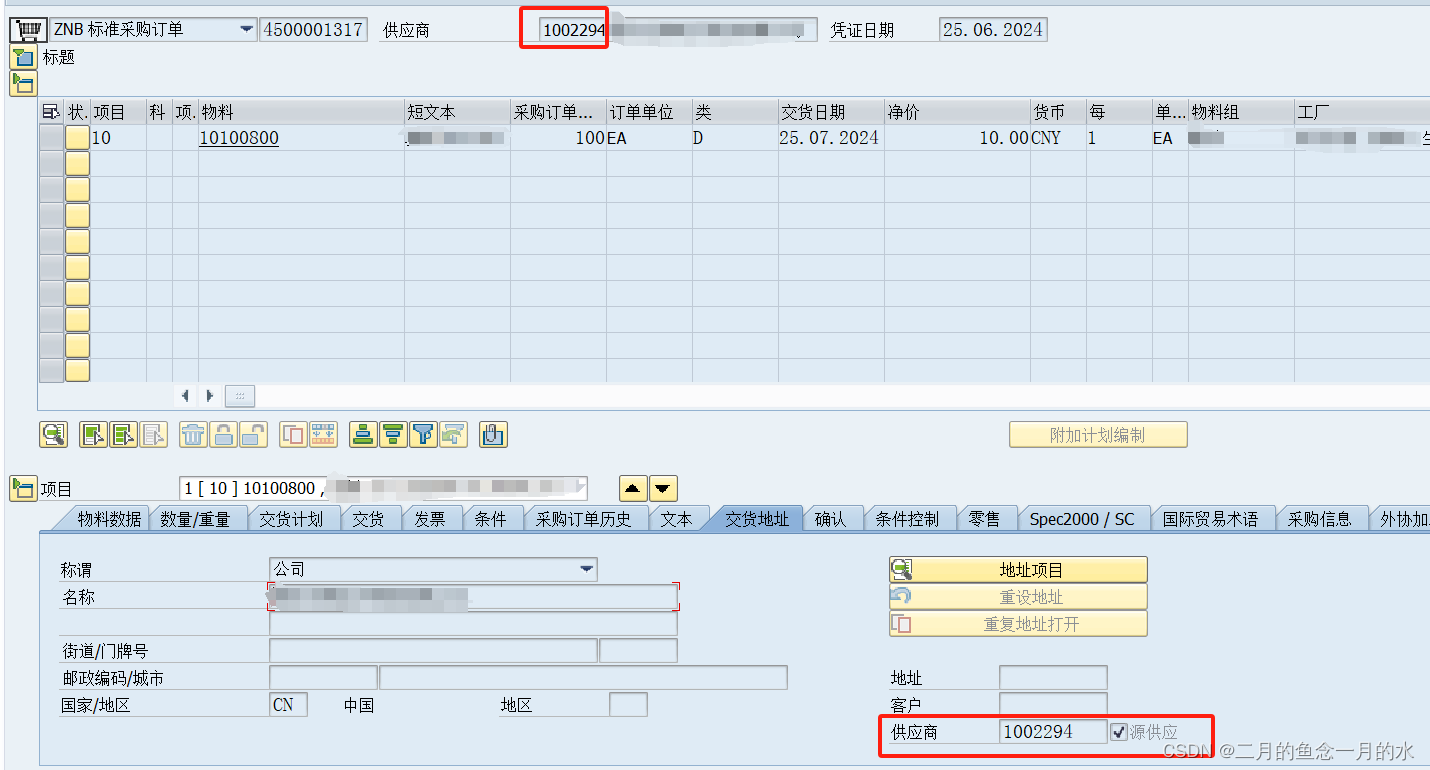Image resolution: width=1430 pixels, height=770 pixels.
Task: Click the 街道/门牌号 street input field
Action: 433,651
